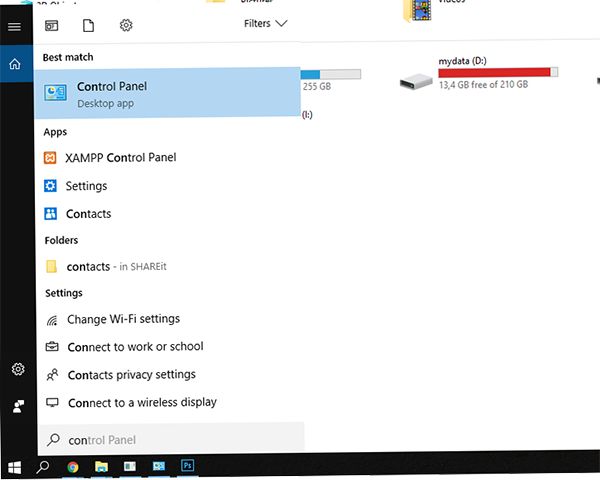The image size is (600, 480).
Task: Launch XAMPP Control Panel app
Action: (x=120, y=158)
